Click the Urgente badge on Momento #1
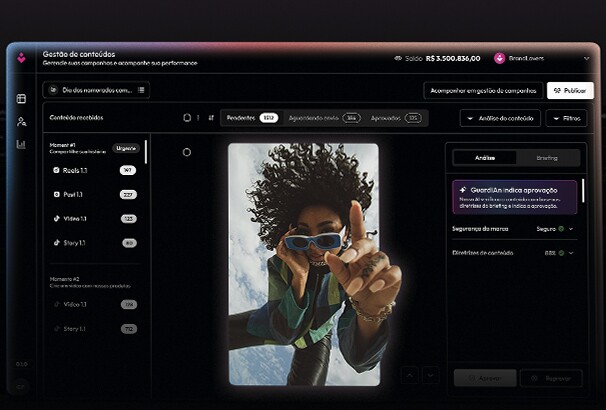Viewport: 606px width, 410px height. (126, 148)
